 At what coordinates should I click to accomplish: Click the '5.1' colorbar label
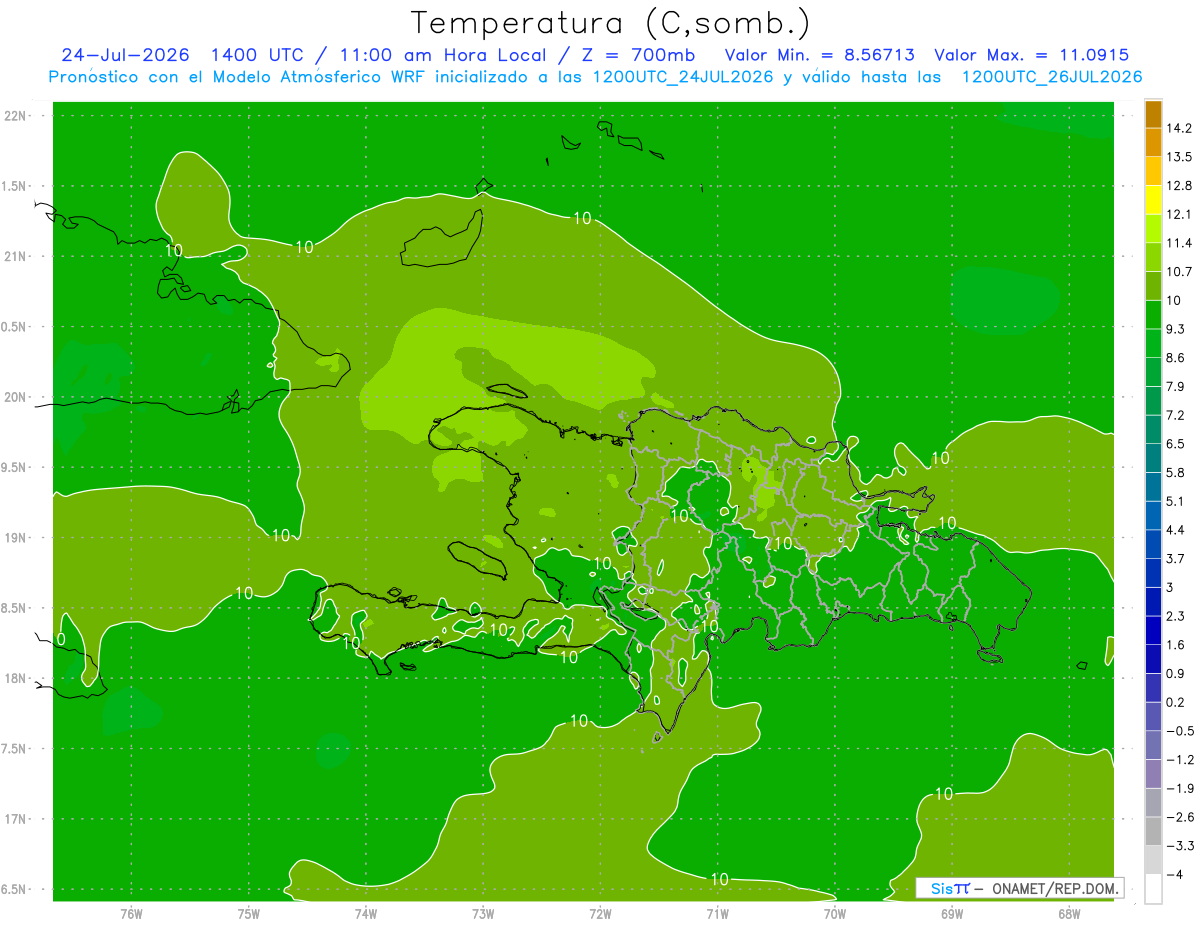tap(1175, 501)
